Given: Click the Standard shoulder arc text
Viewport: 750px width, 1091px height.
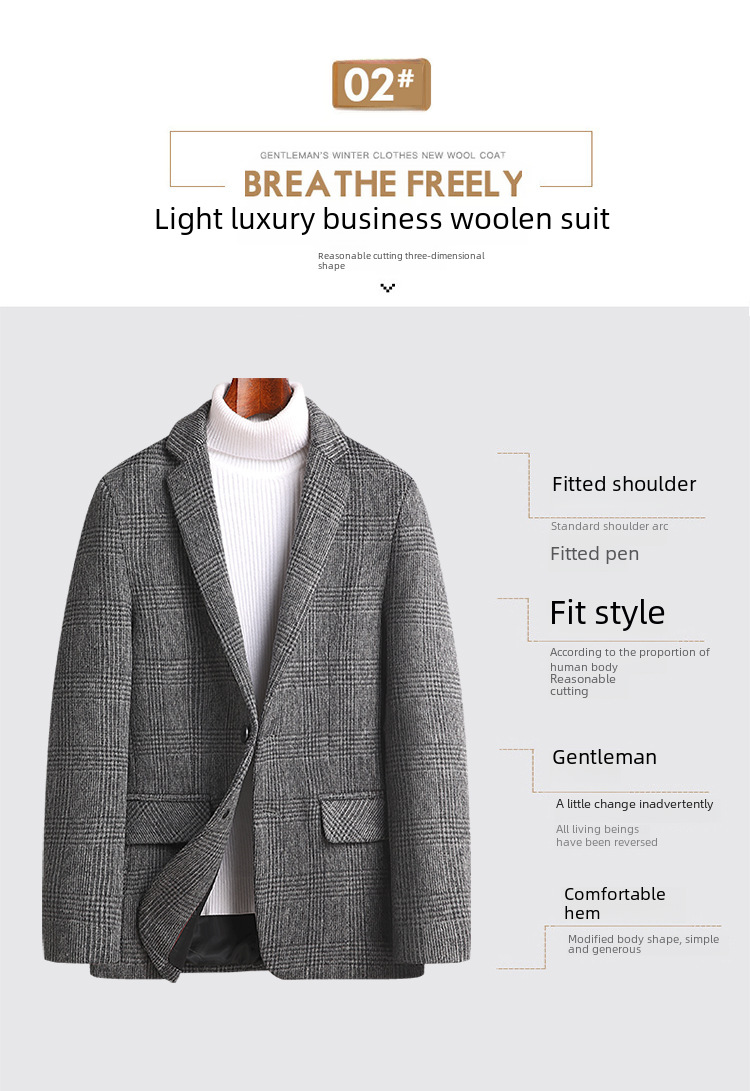Looking at the screenshot, I should 609,526.
